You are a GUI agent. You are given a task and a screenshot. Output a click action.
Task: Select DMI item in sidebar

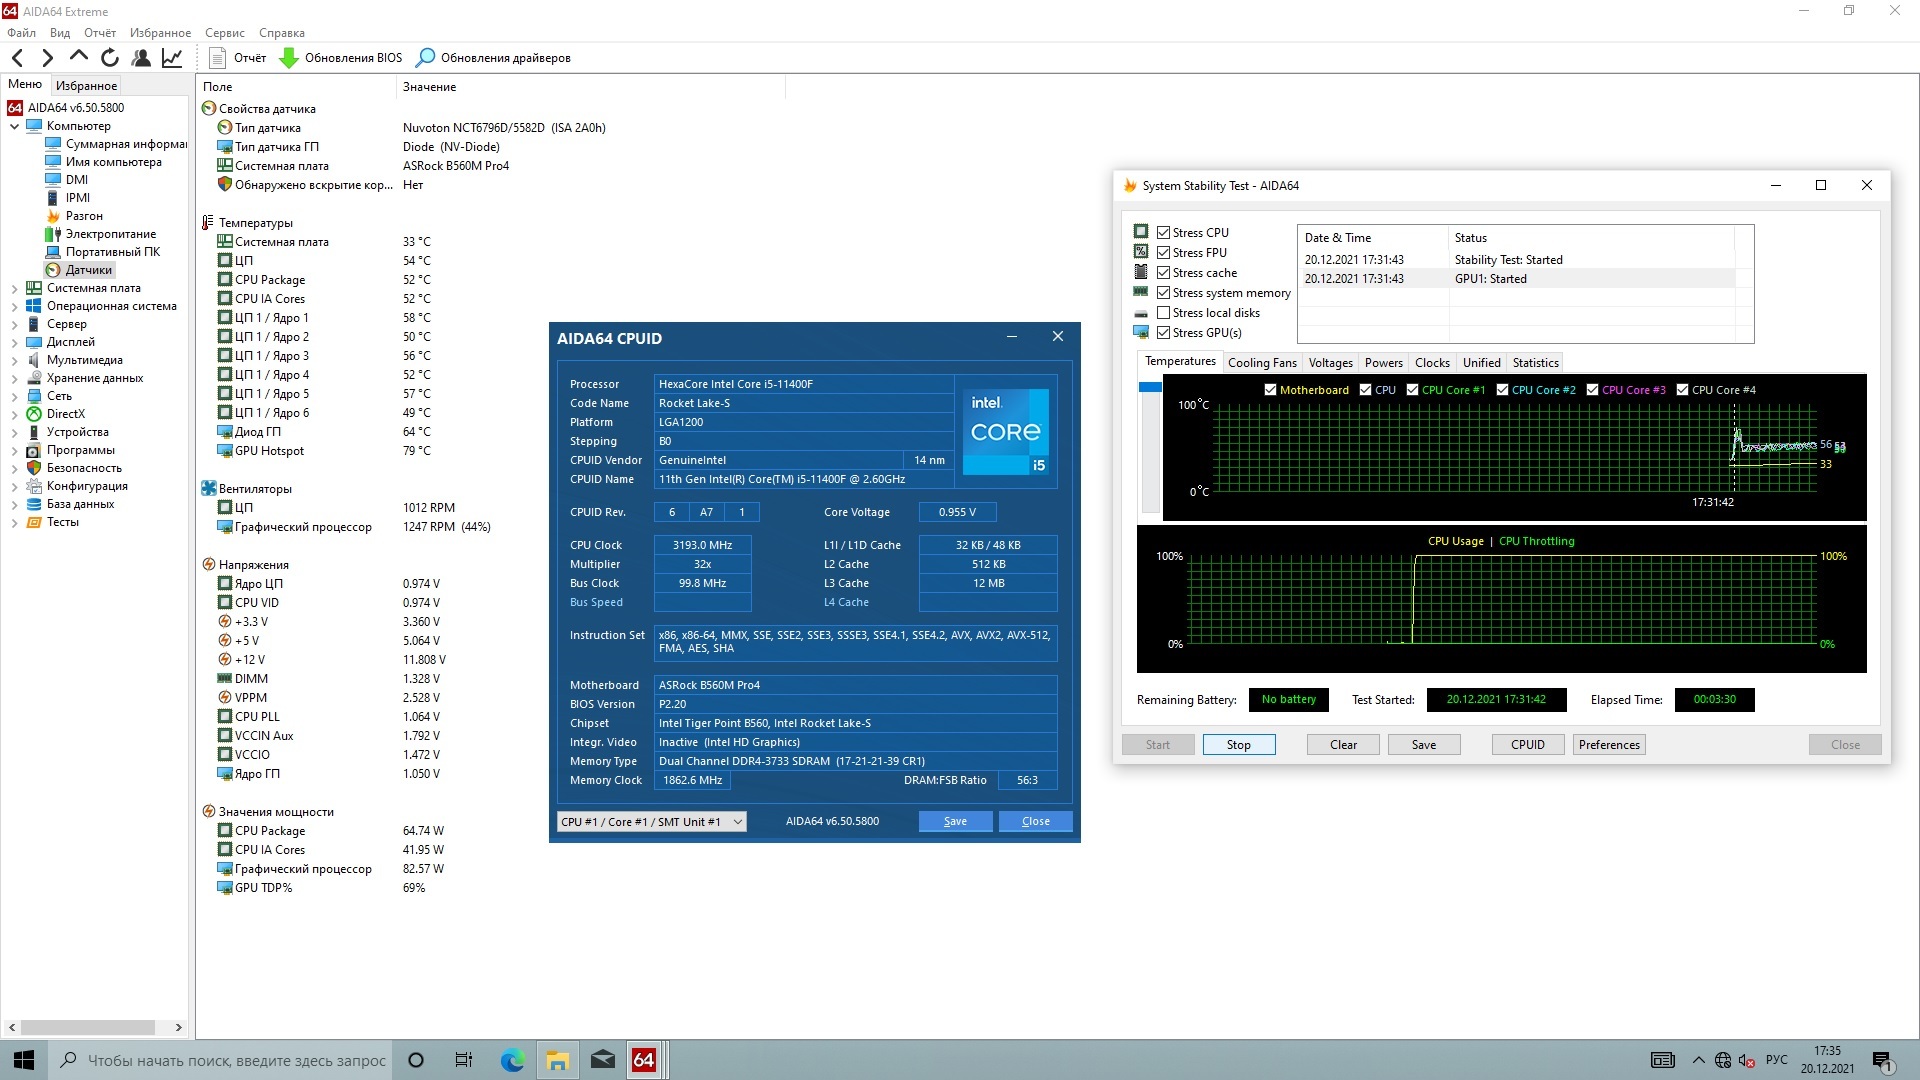pyautogui.click(x=67, y=180)
